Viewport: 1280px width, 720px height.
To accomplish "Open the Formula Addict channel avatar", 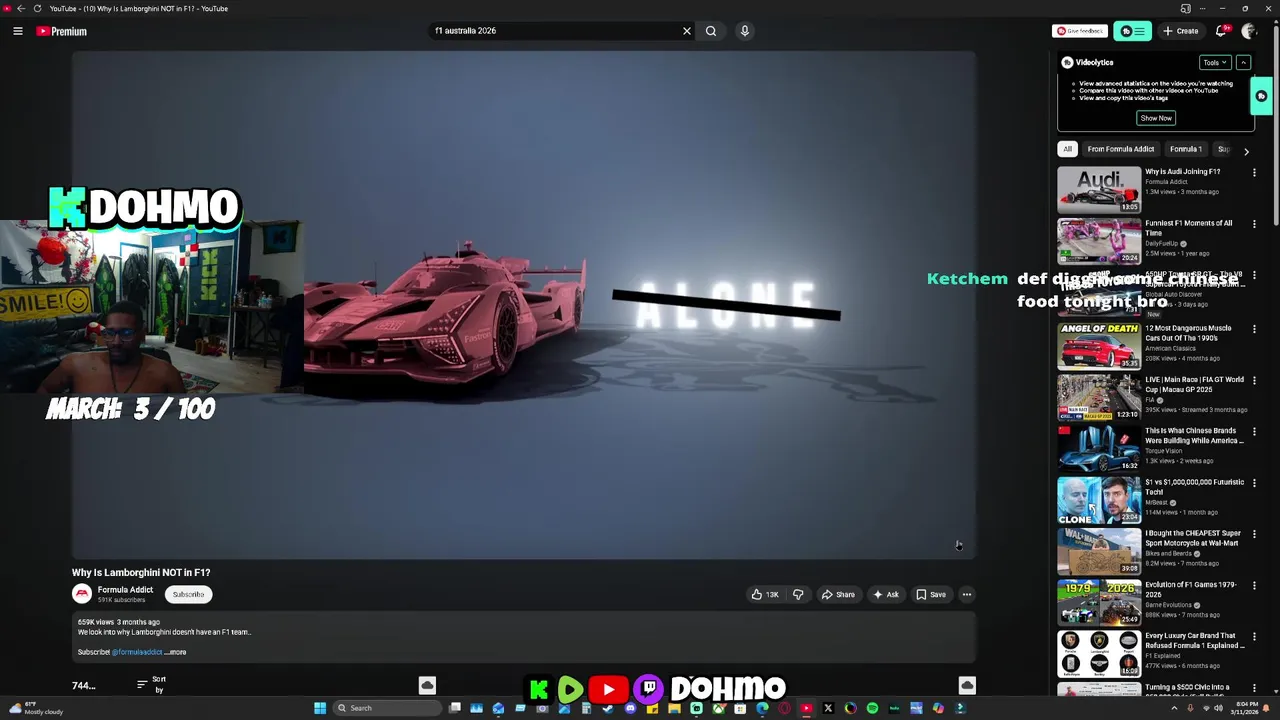I will pyautogui.click(x=82, y=594).
